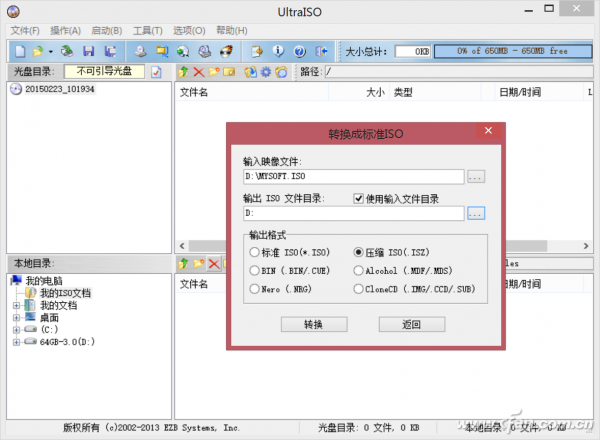Click the 大小总计 size value box
The width and height of the screenshot is (600, 440).
(x=413, y=51)
